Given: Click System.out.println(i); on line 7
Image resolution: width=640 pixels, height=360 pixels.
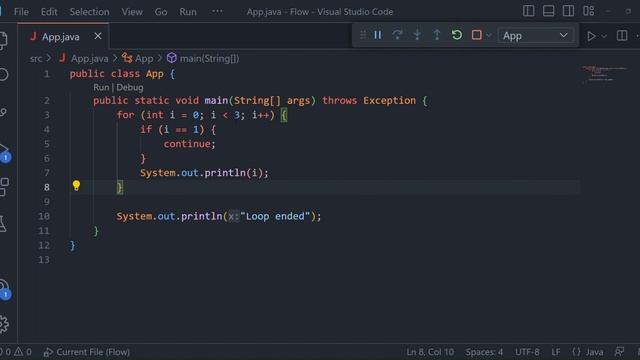Looking at the screenshot, I should coord(204,173).
